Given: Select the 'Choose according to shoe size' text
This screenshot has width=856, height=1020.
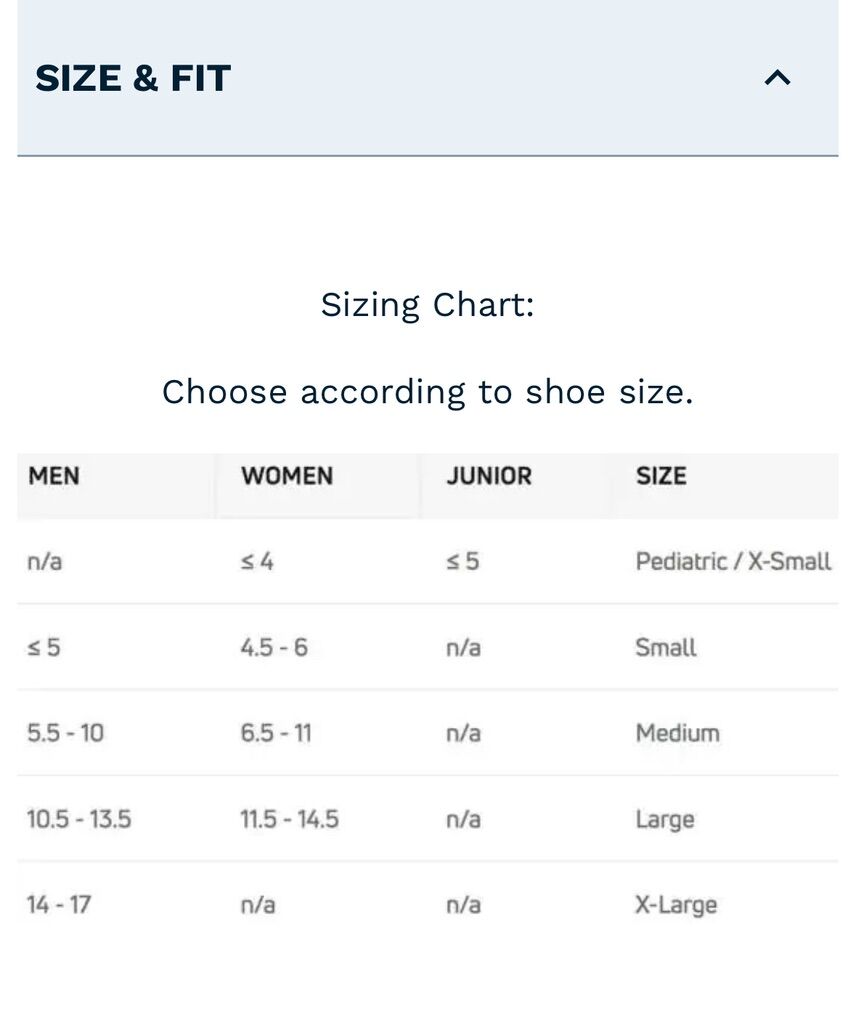Looking at the screenshot, I should click(x=427, y=392).
